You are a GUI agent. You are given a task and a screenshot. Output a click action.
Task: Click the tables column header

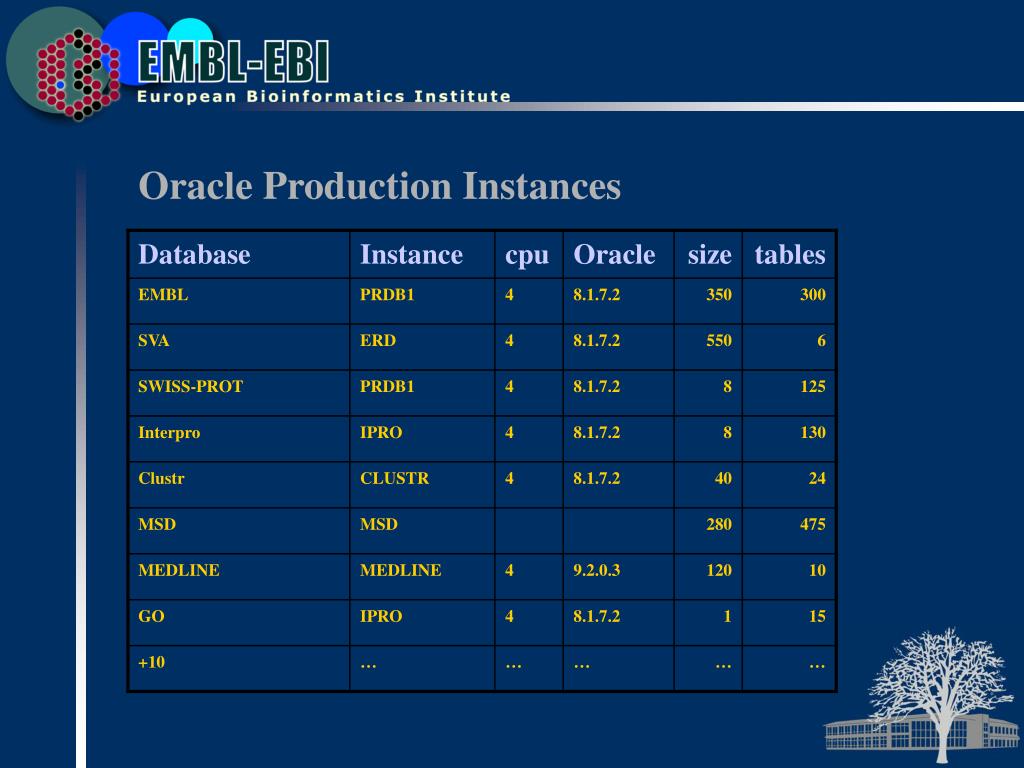[x=790, y=255]
